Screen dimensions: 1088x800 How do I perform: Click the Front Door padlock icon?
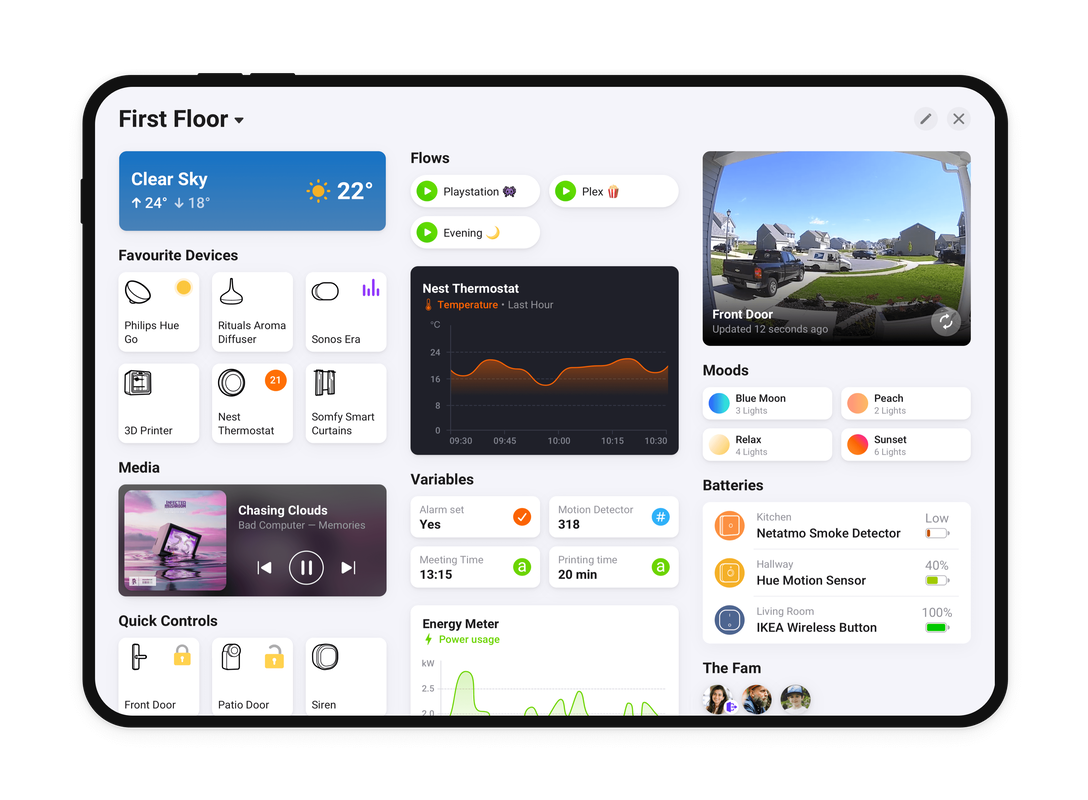[182, 655]
